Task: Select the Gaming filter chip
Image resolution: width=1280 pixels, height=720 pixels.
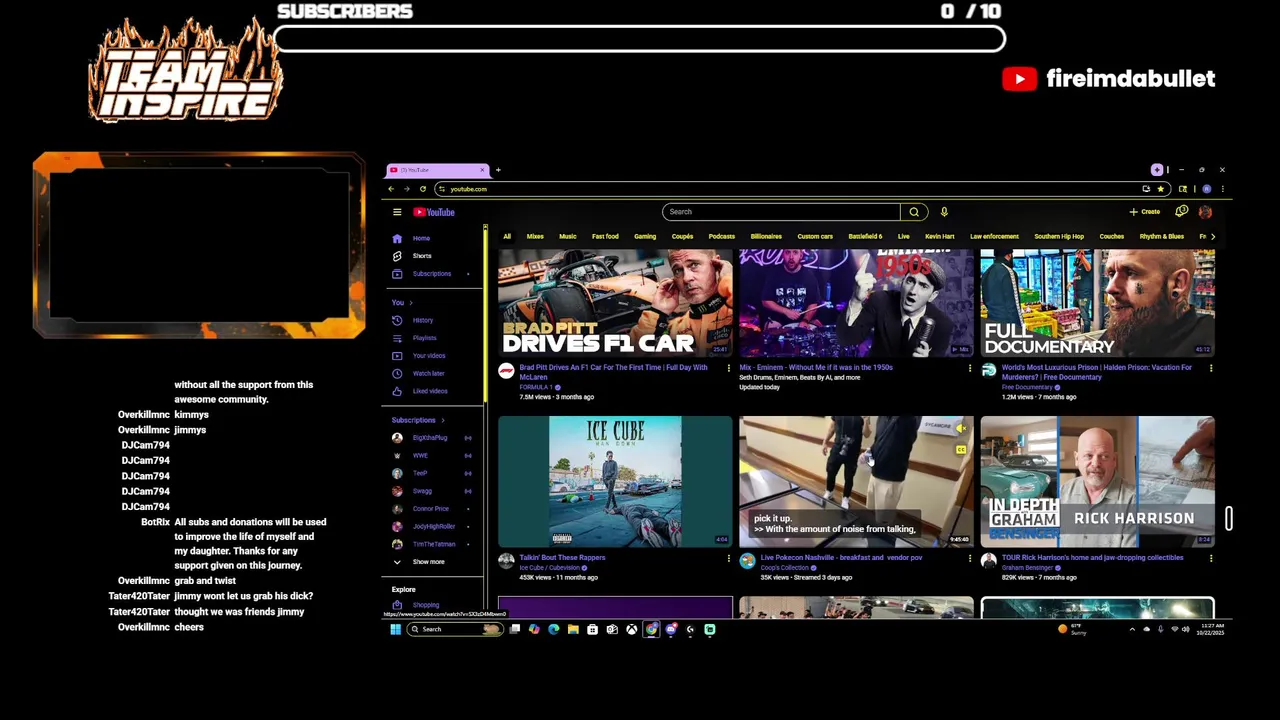Action: 645,237
